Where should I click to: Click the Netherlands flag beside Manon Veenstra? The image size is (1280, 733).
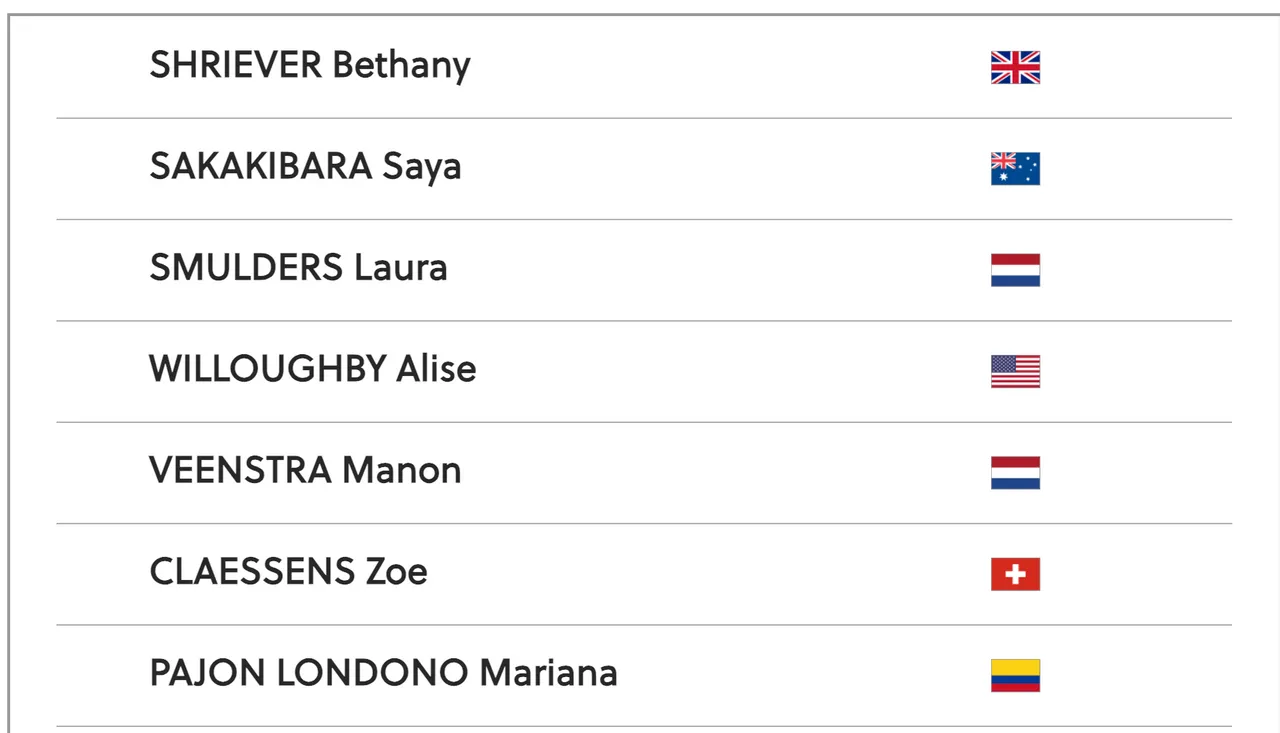coord(1015,473)
